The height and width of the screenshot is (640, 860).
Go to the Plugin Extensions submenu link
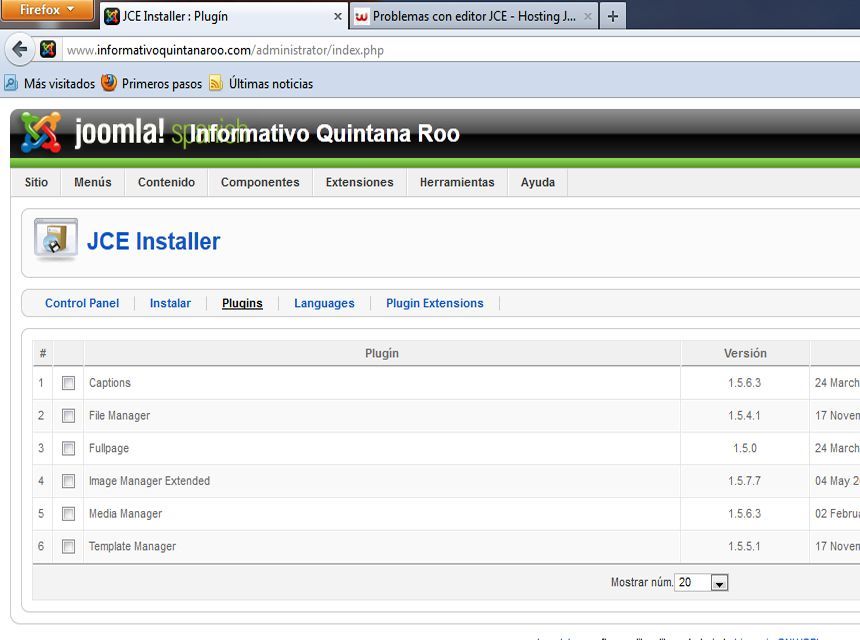click(x=435, y=303)
